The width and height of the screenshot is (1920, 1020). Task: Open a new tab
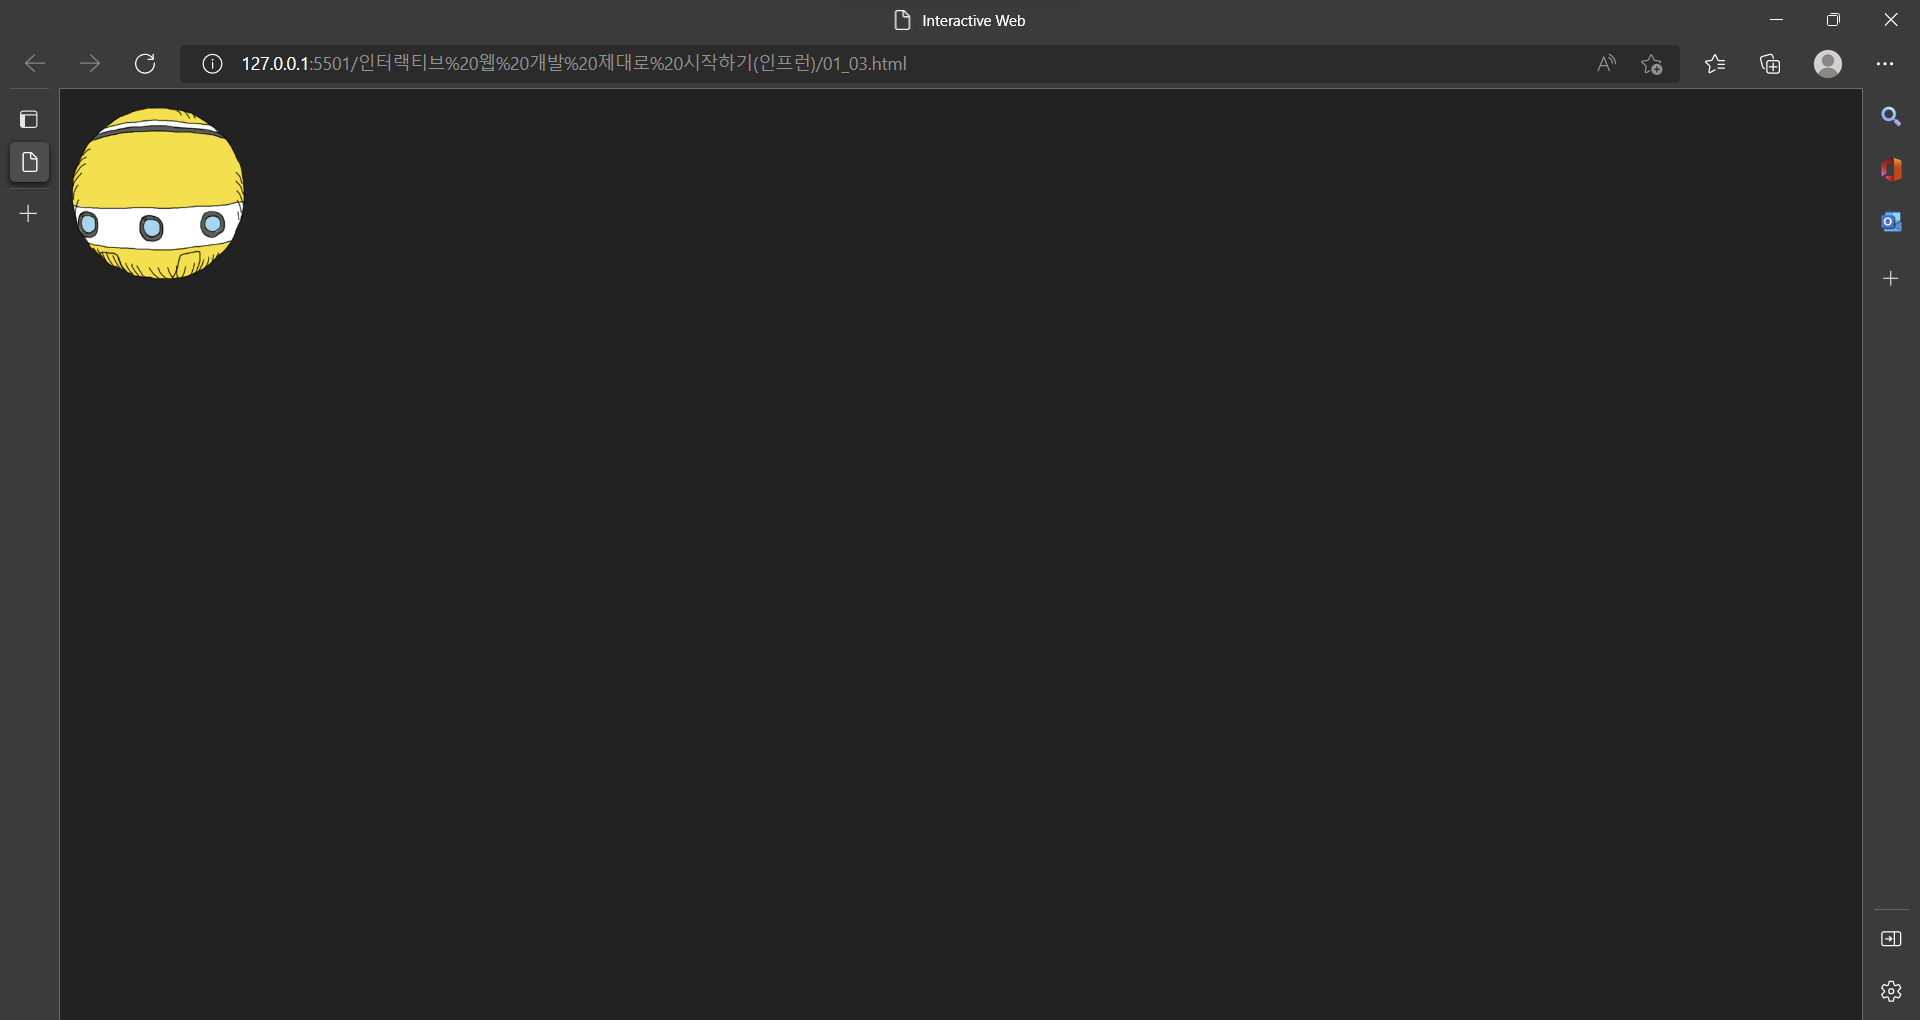(x=29, y=214)
